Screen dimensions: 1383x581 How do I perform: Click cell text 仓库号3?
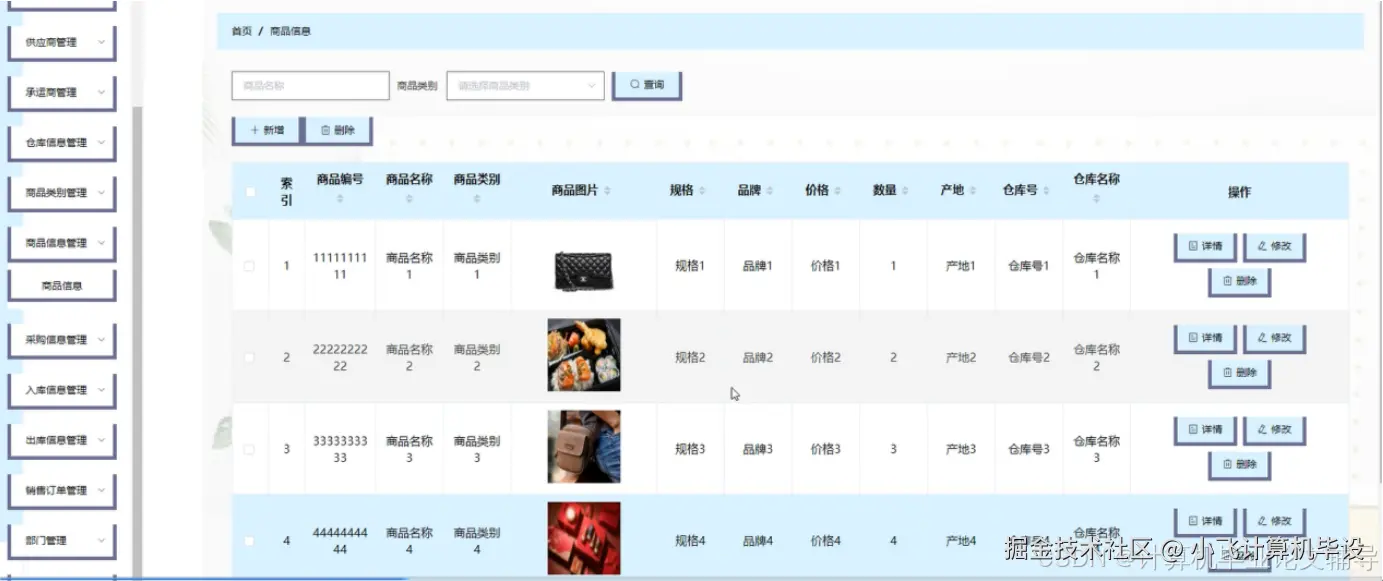point(1029,449)
